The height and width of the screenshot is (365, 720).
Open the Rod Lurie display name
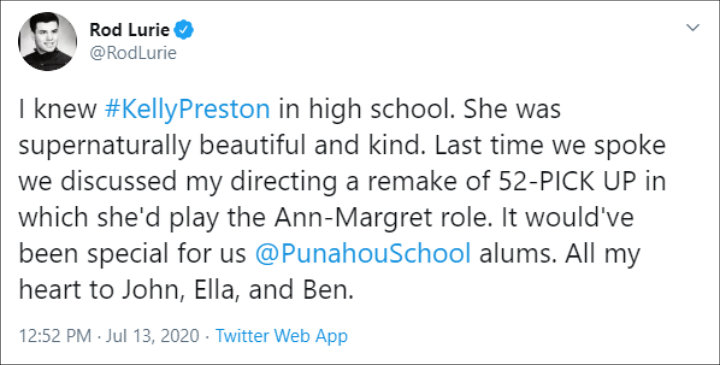[129, 30]
